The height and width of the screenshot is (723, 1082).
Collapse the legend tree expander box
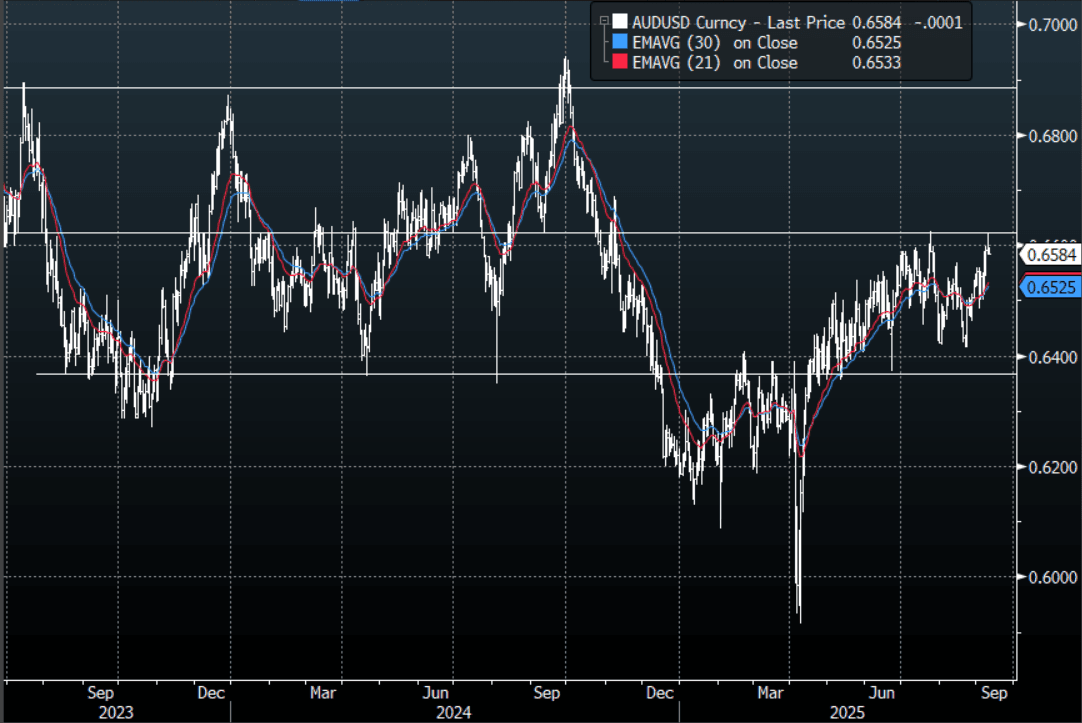(x=602, y=21)
